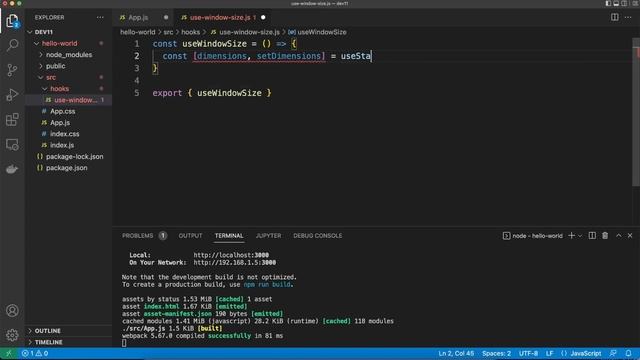Click the editor vertical scrollbar
The image size is (640, 360).
(636, 112)
